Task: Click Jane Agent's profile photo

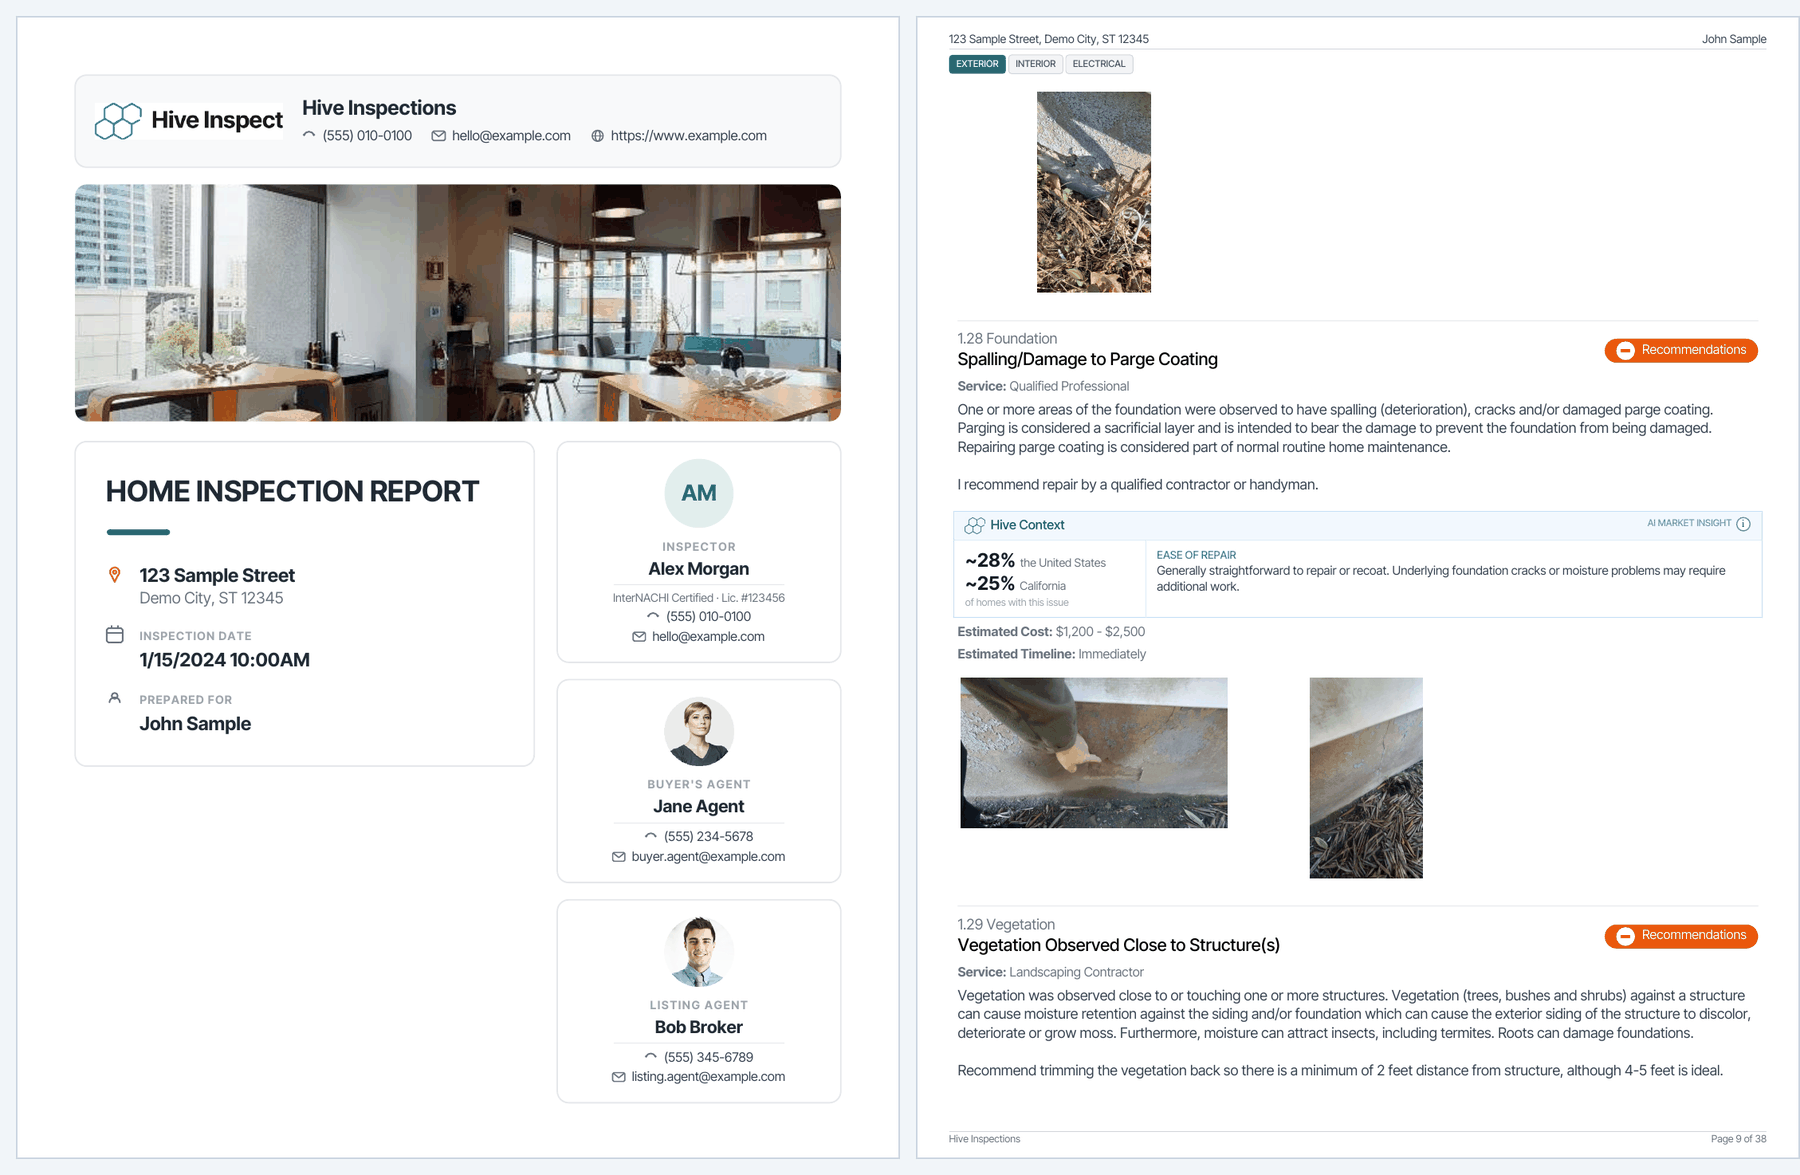Action: [699, 732]
